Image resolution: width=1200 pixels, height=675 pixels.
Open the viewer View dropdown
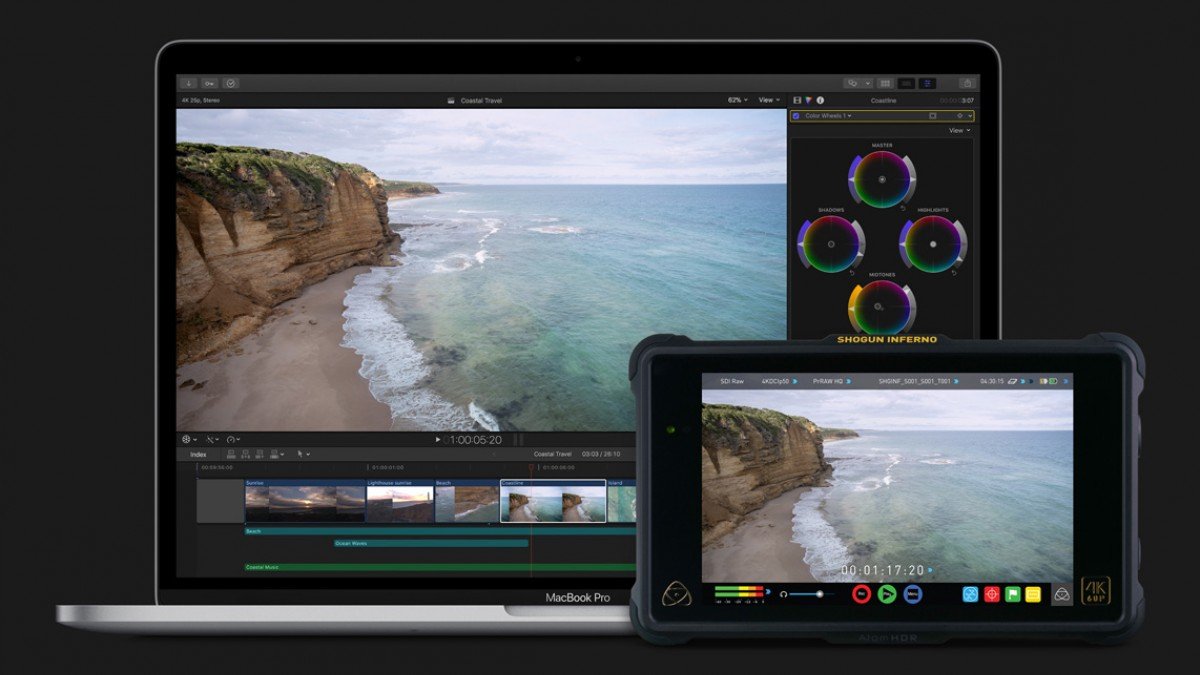click(769, 100)
